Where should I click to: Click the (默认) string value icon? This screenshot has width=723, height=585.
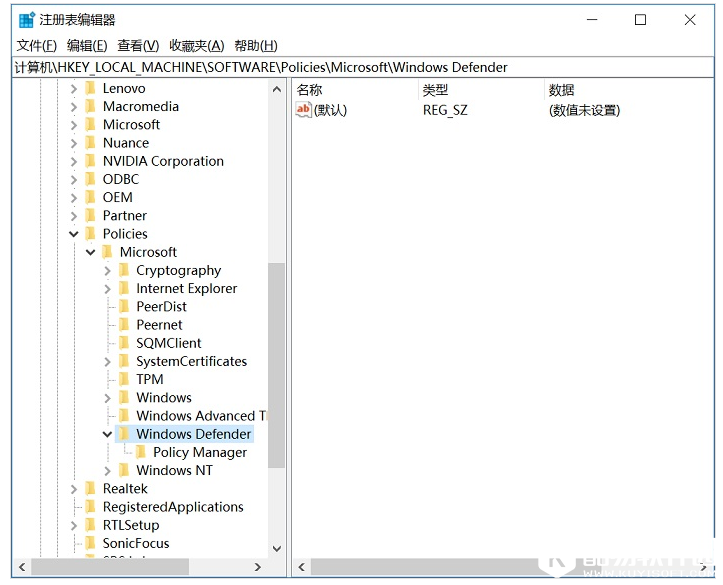click(x=304, y=110)
